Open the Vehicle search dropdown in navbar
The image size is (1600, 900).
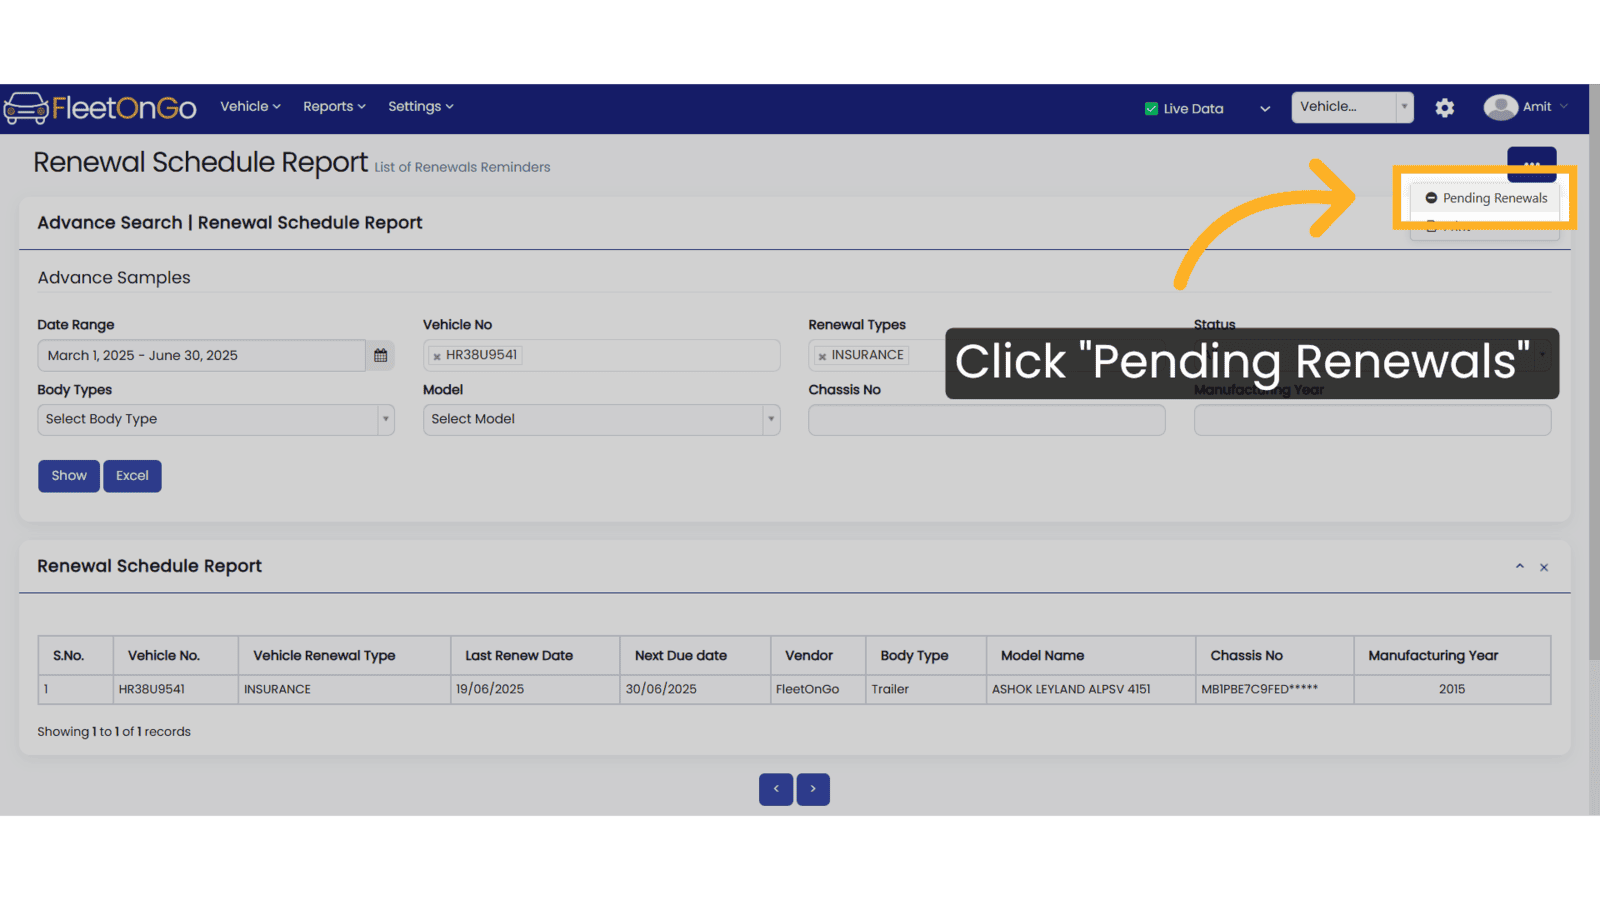(x=1352, y=107)
